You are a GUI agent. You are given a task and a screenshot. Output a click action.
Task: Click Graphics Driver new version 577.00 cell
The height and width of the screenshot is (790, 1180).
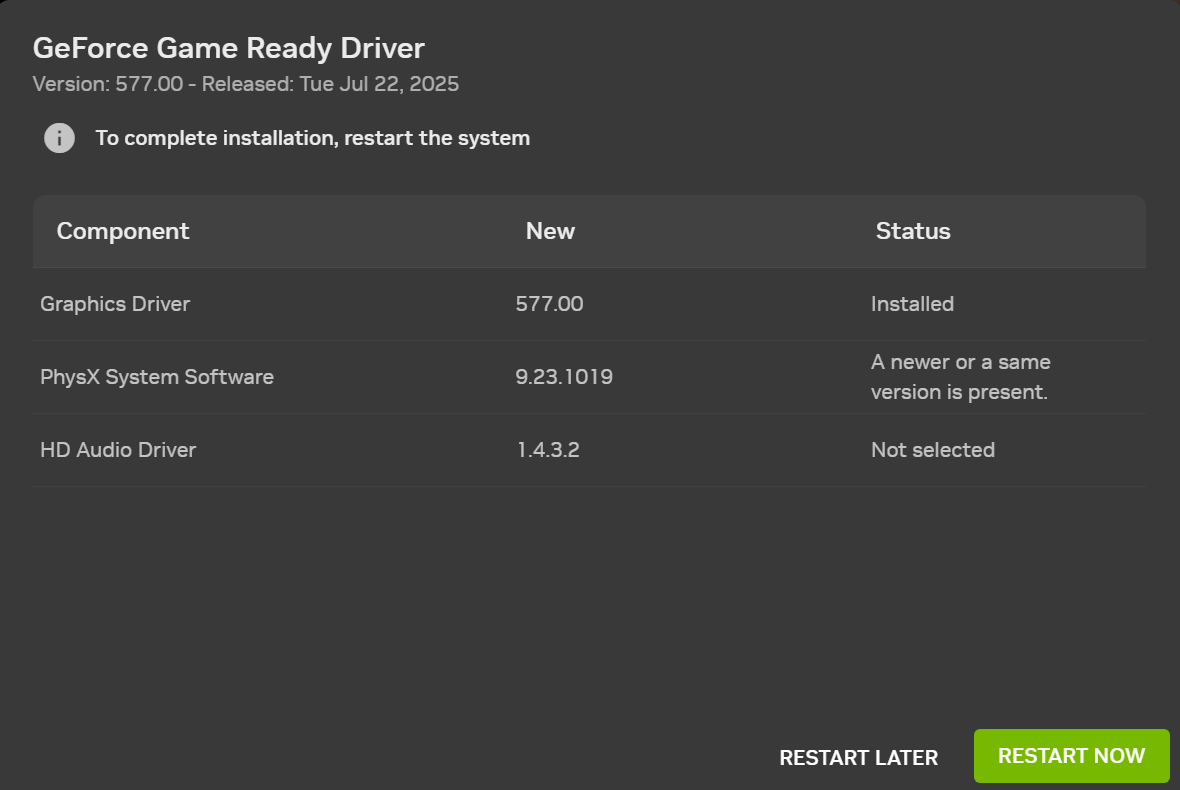[x=549, y=304]
